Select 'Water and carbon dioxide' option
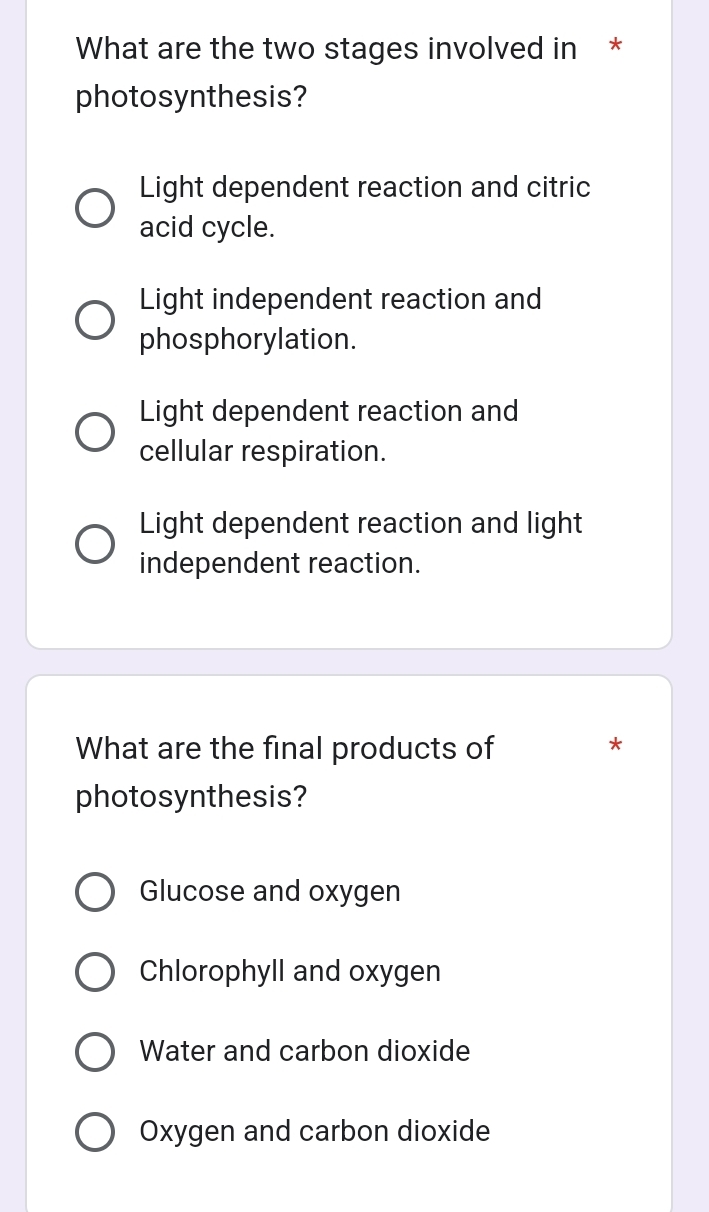Screen dimensions: 709x1212 [x=95, y=1051]
